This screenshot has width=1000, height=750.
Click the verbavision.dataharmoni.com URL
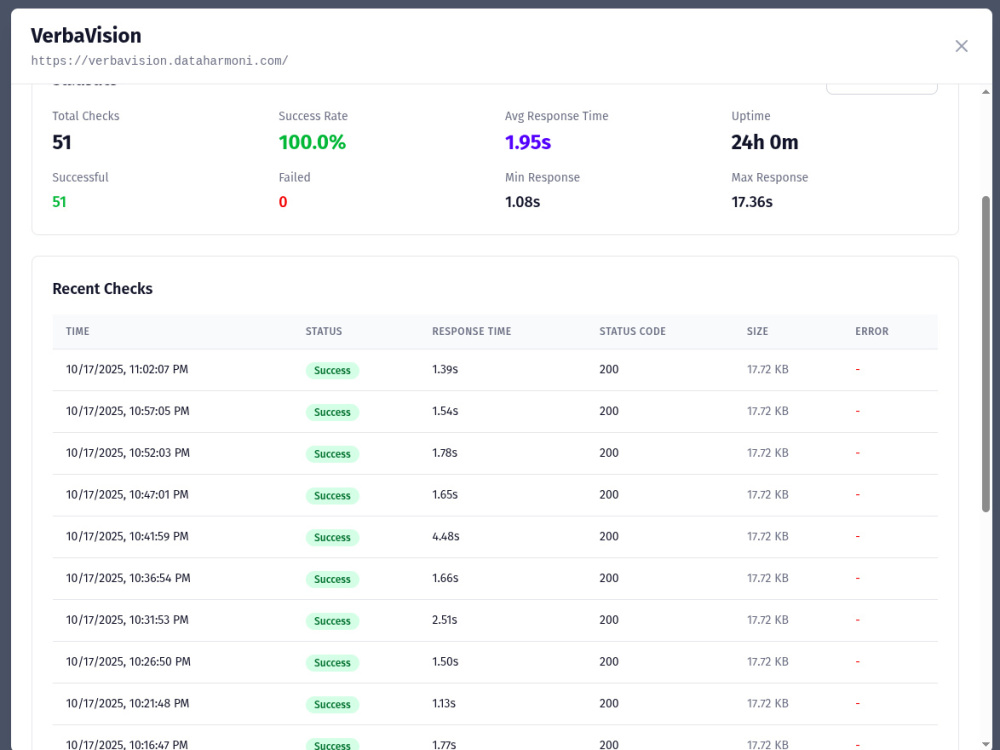[x=159, y=61]
